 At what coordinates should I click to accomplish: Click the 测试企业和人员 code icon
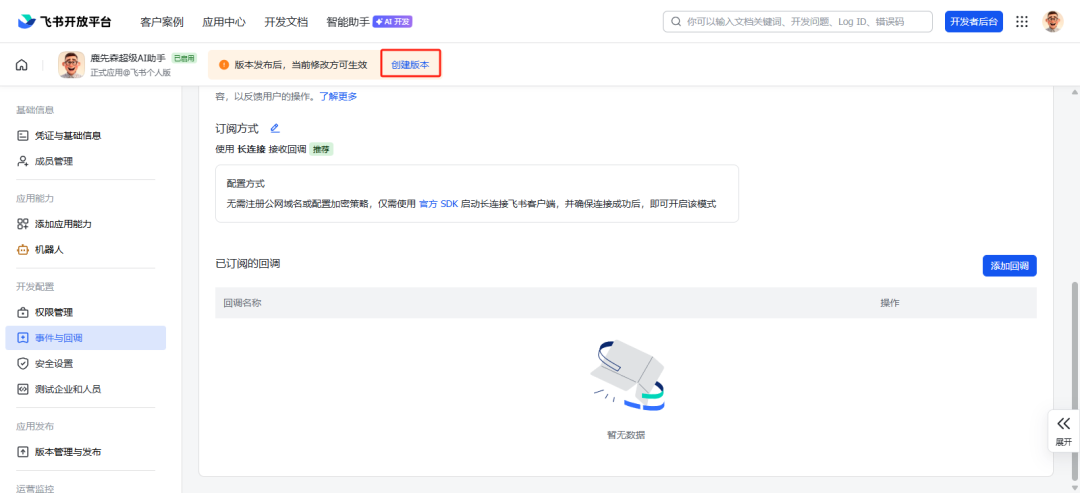point(22,389)
